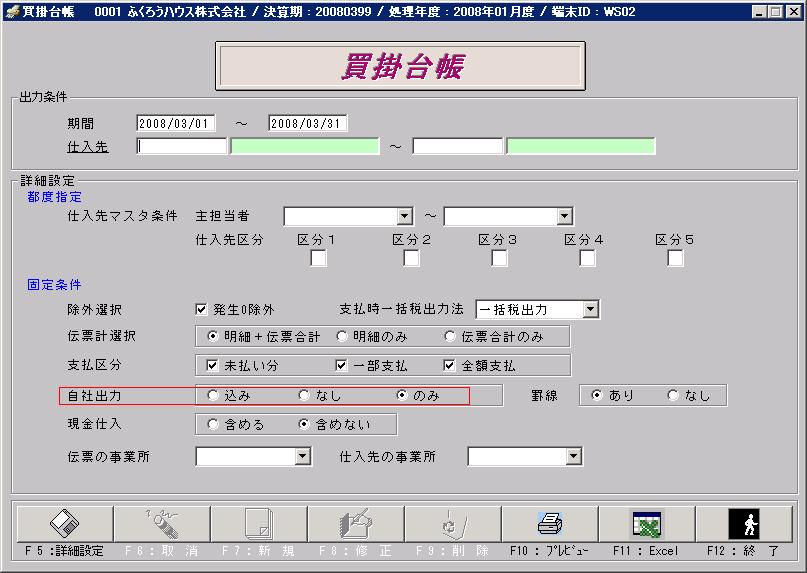The image size is (807, 573).
Task: Click the application icon in title bar
Action: (12, 11)
